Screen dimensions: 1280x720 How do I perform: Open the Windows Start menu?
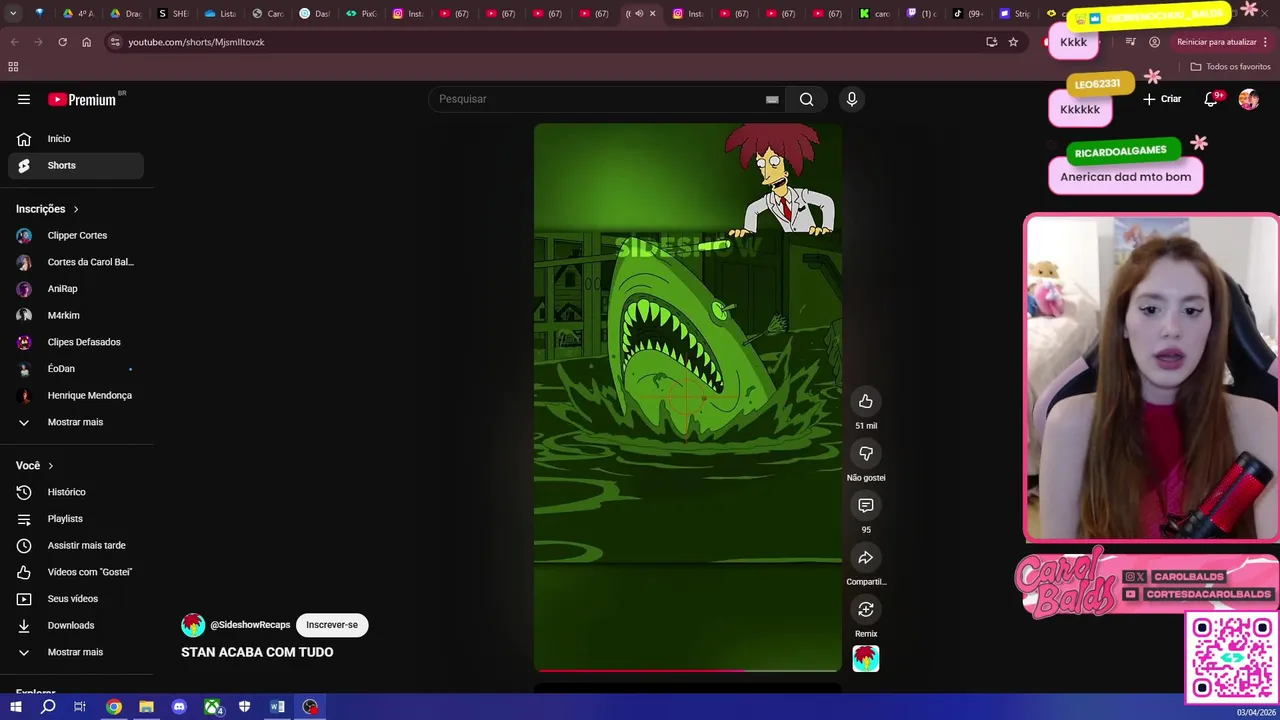[x=15, y=707]
